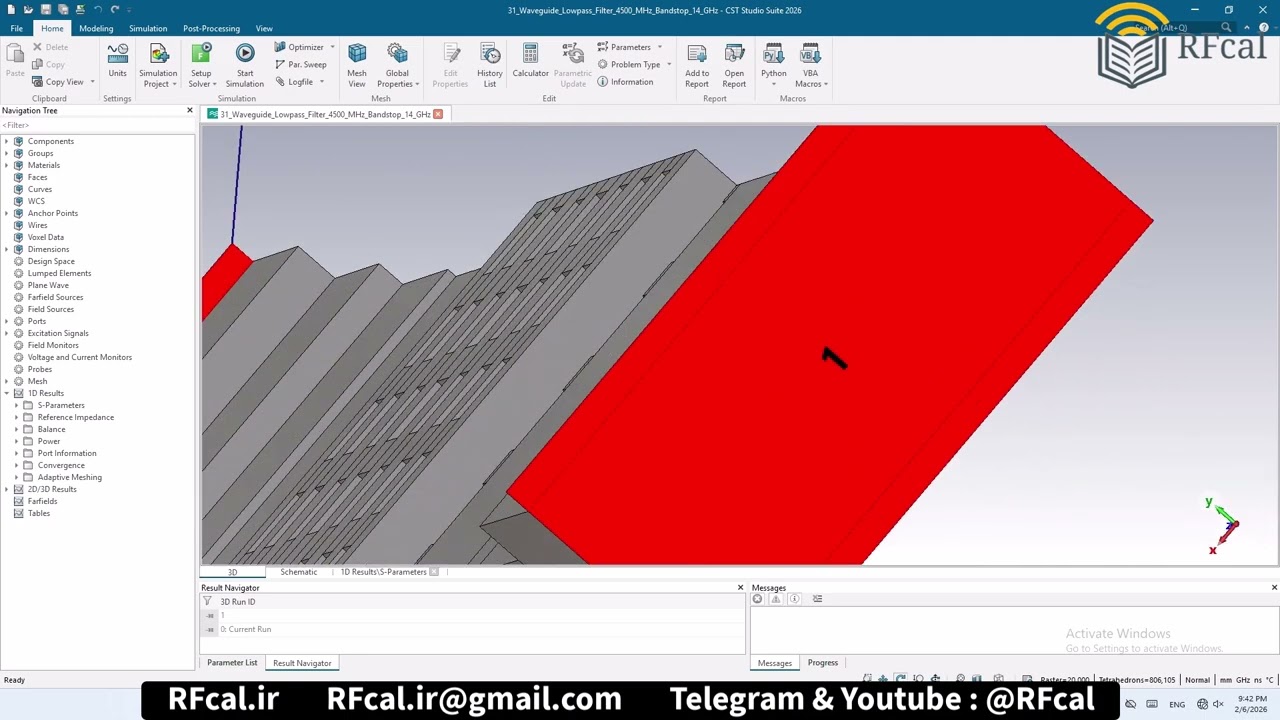The height and width of the screenshot is (720, 1280).
Task: Click Start Simulation
Action: tap(245, 65)
